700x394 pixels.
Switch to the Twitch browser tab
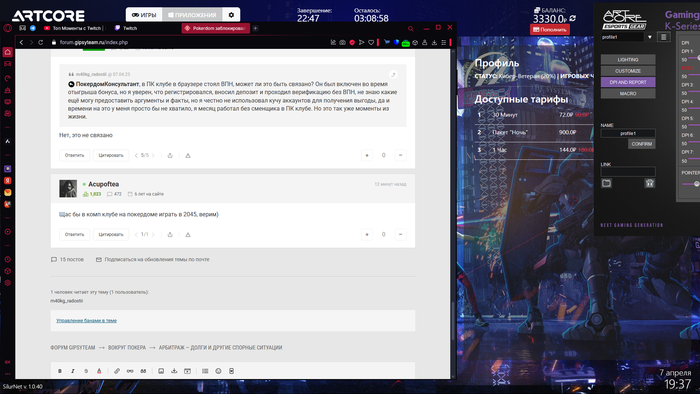pyautogui.click(x=126, y=28)
